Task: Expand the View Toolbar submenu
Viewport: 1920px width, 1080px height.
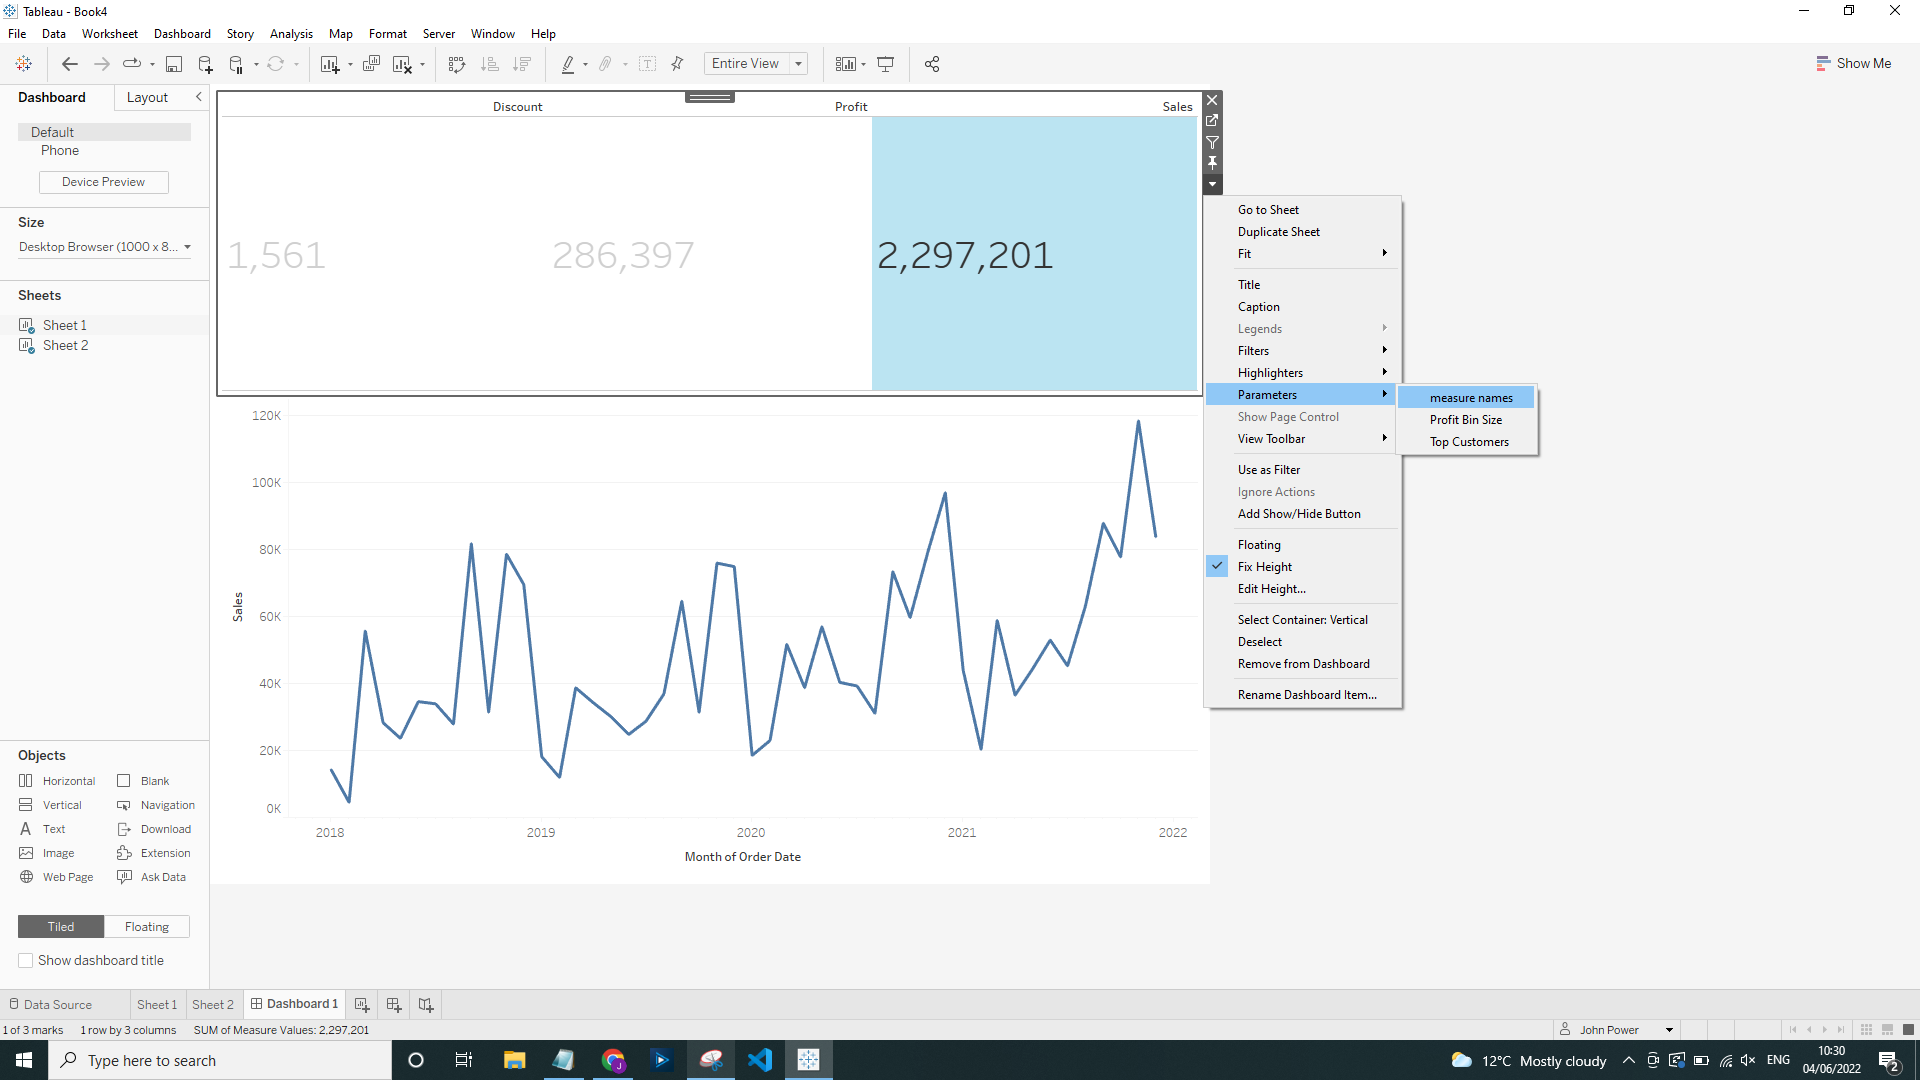Action: (1303, 439)
